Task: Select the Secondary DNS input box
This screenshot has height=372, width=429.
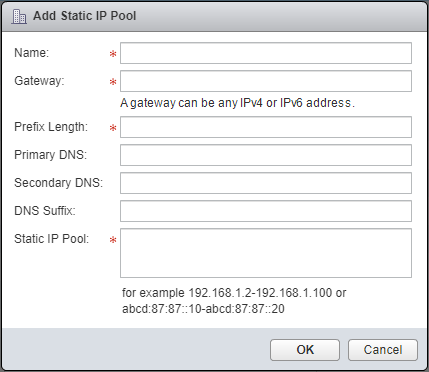Action: pyautogui.click(x=266, y=183)
